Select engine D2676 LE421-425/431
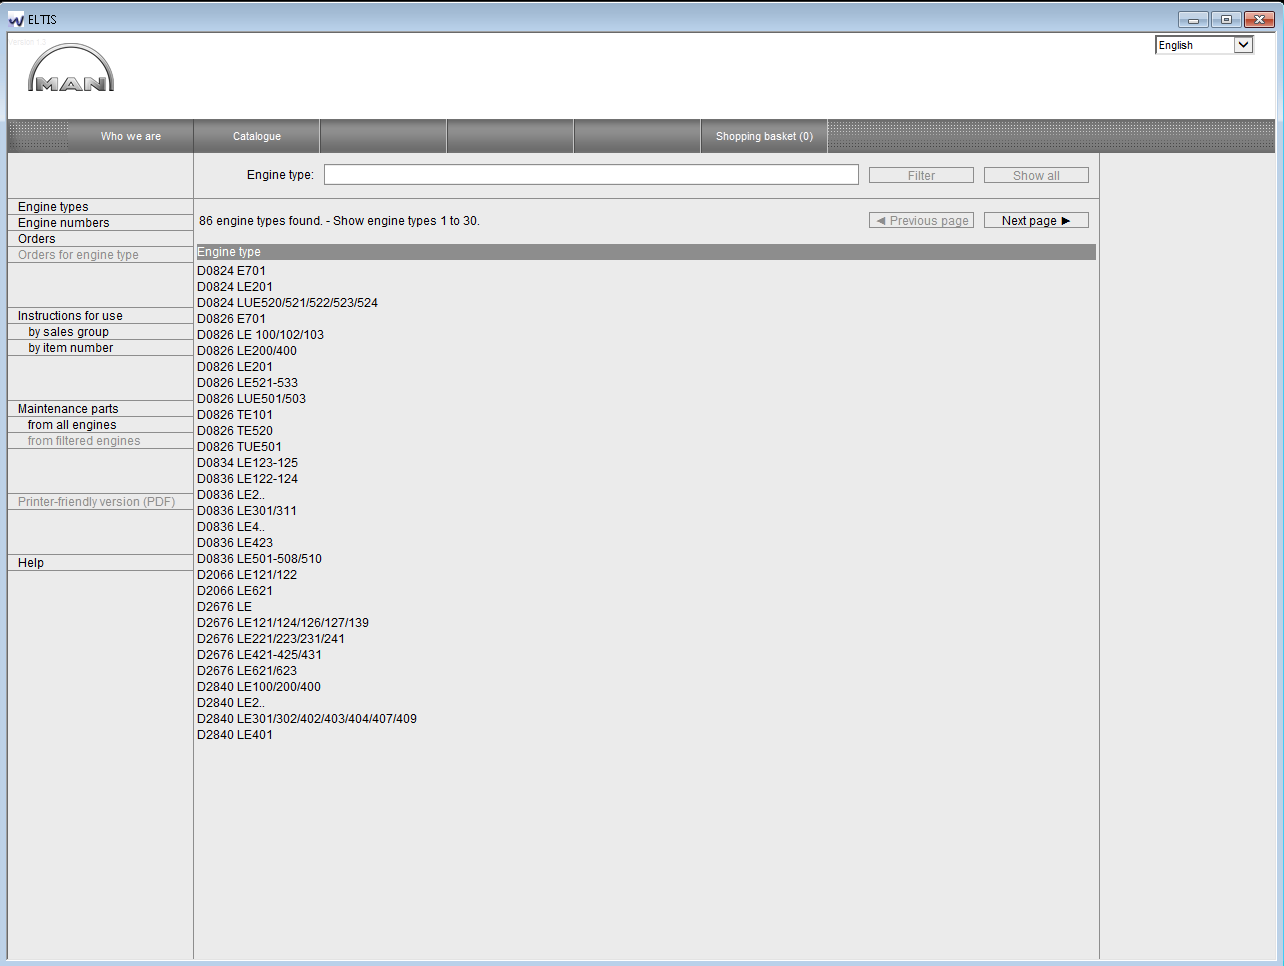 (x=259, y=655)
